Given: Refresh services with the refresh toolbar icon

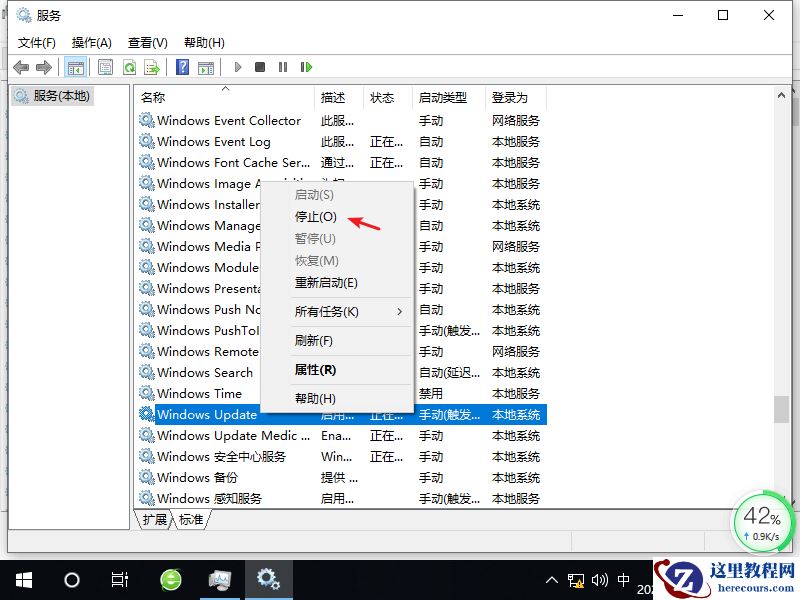Looking at the screenshot, I should [131, 67].
